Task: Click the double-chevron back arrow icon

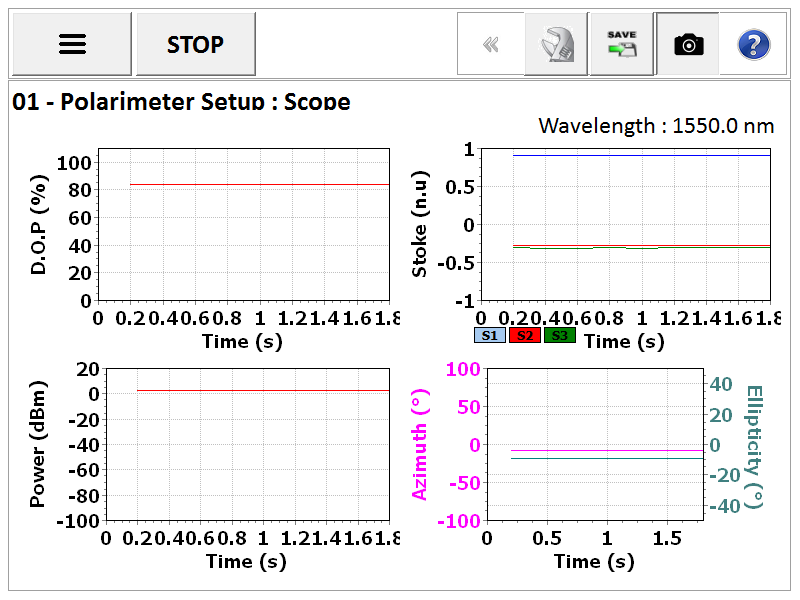Action: 491,44
